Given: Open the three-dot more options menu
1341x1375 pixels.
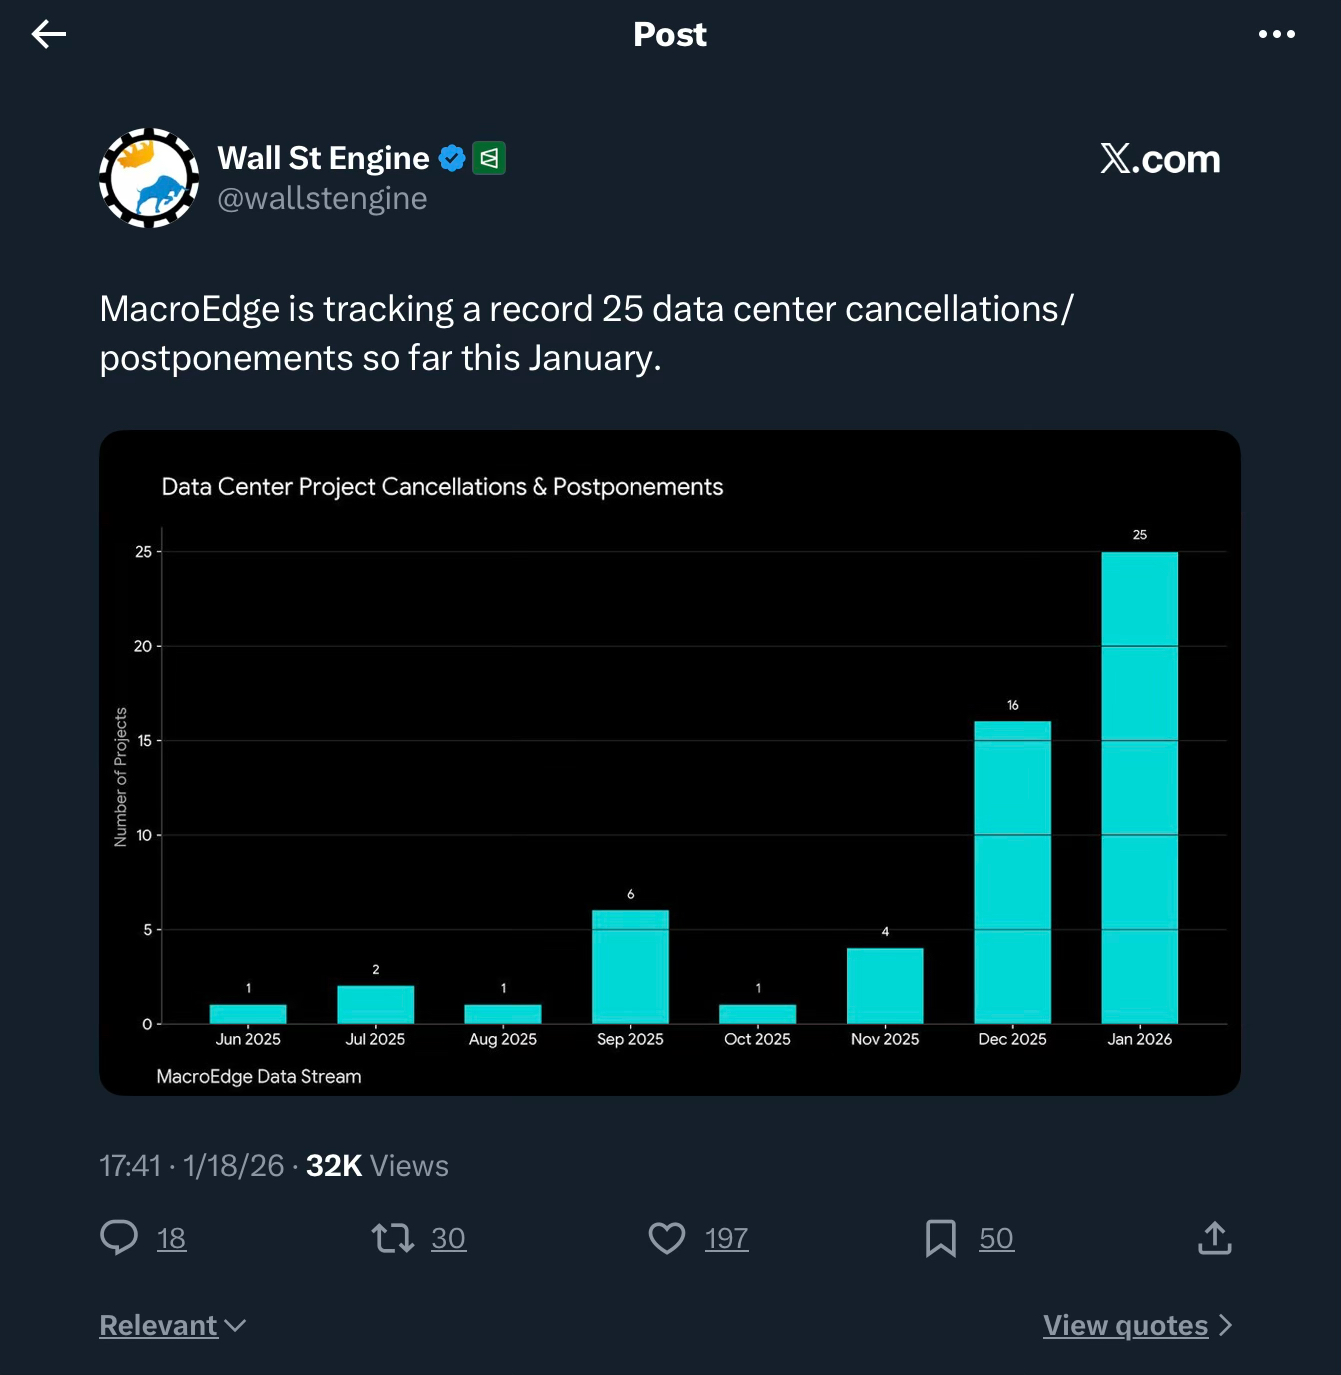Looking at the screenshot, I should point(1276,34).
